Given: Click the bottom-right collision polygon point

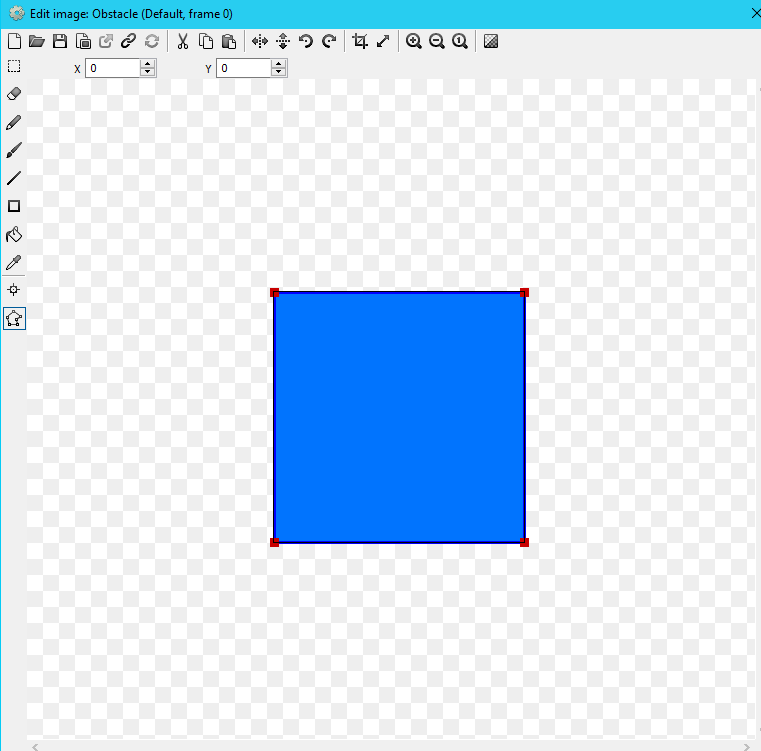Looking at the screenshot, I should pyautogui.click(x=524, y=542).
